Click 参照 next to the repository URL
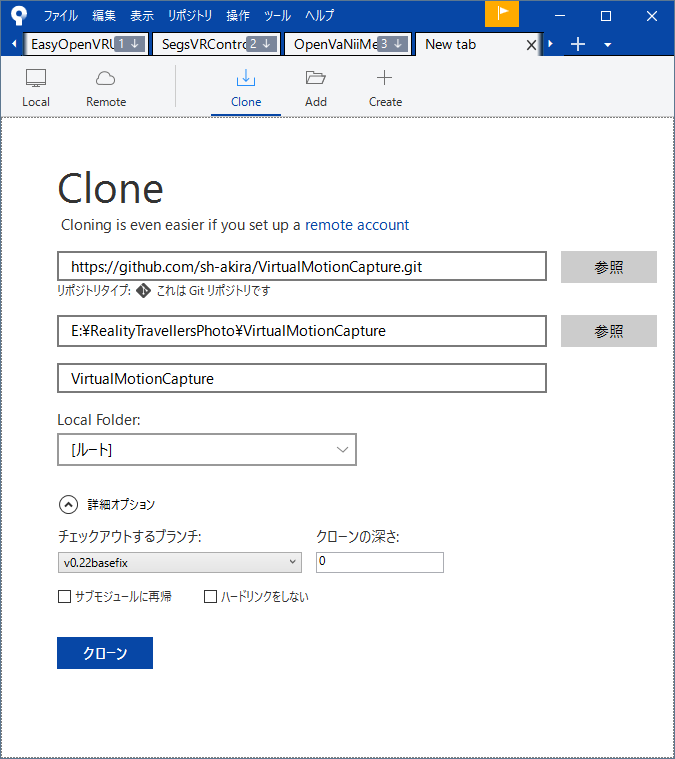The height and width of the screenshot is (759, 675). point(609,267)
